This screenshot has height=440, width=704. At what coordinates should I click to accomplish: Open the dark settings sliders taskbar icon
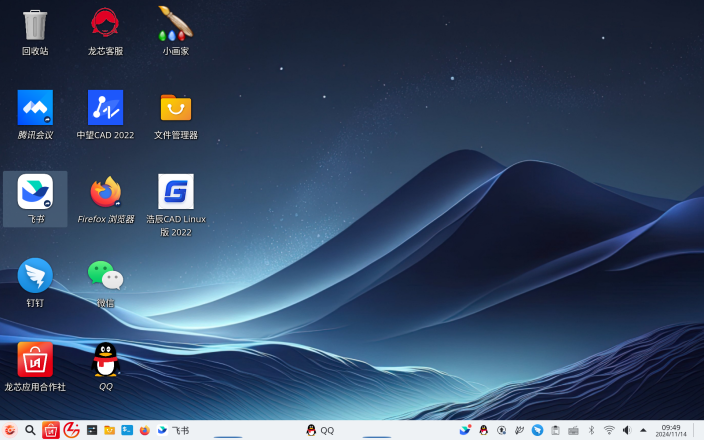[92, 431]
